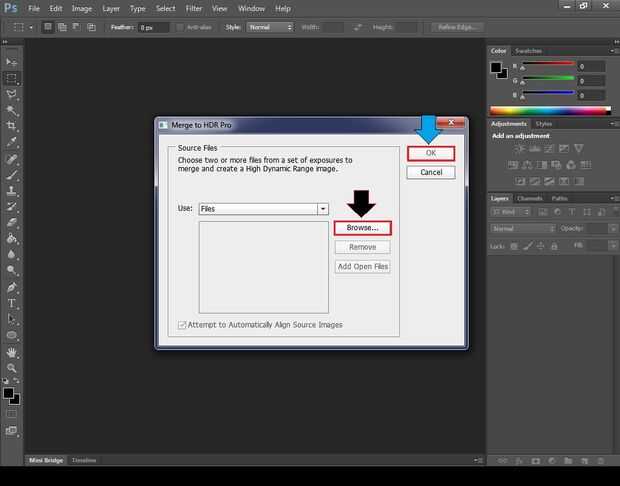
Task: Select the Paint Bucket tool
Action: click(11, 238)
